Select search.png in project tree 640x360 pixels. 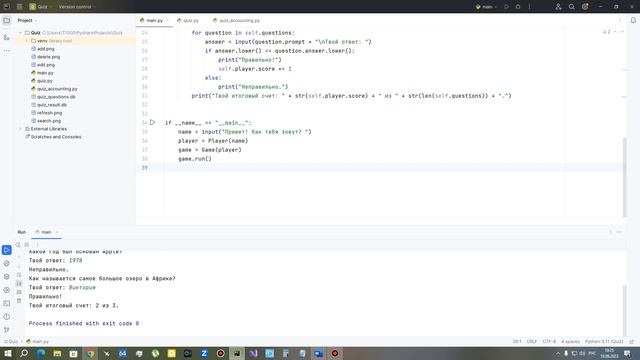tap(46, 121)
